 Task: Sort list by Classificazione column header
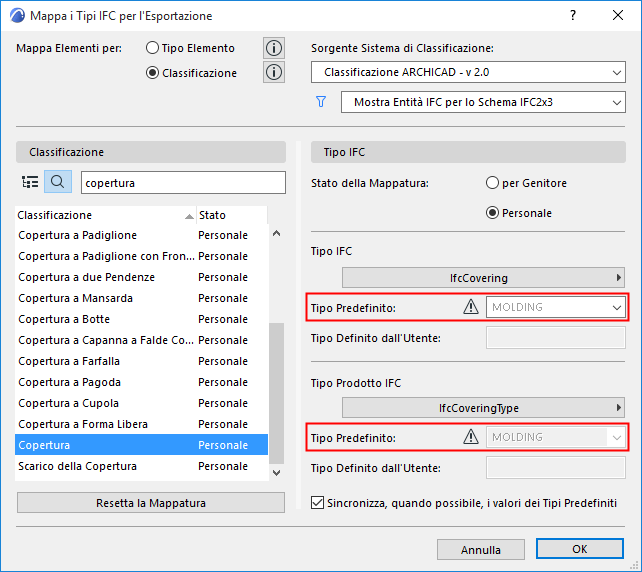(100, 215)
